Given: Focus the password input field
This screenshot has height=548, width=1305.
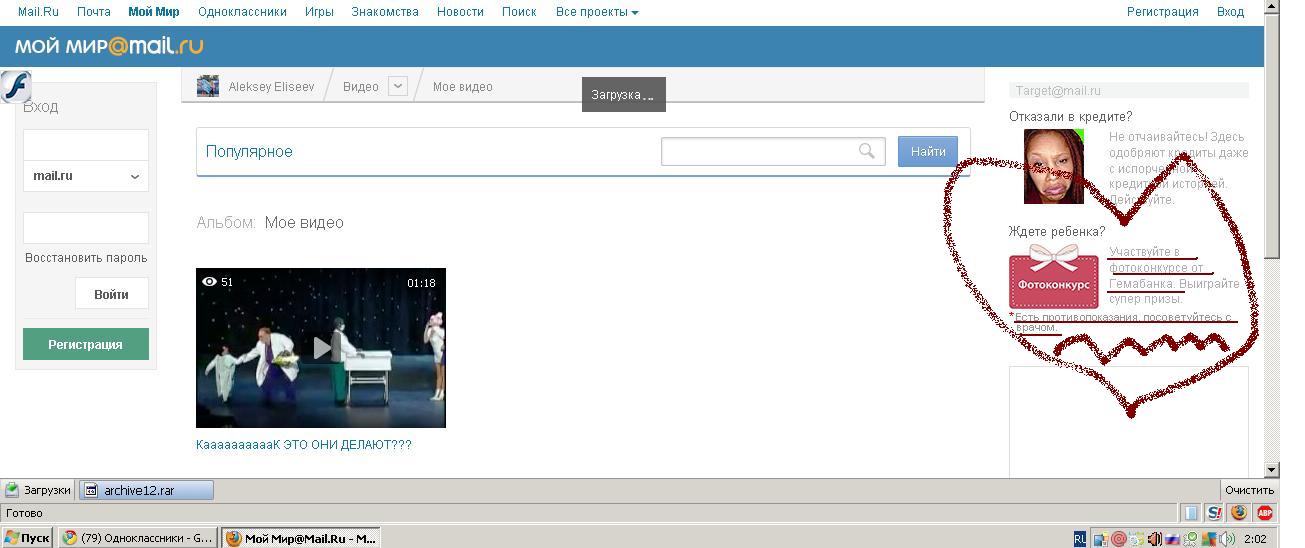Looking at the screenshot, I should coord(86,228).
